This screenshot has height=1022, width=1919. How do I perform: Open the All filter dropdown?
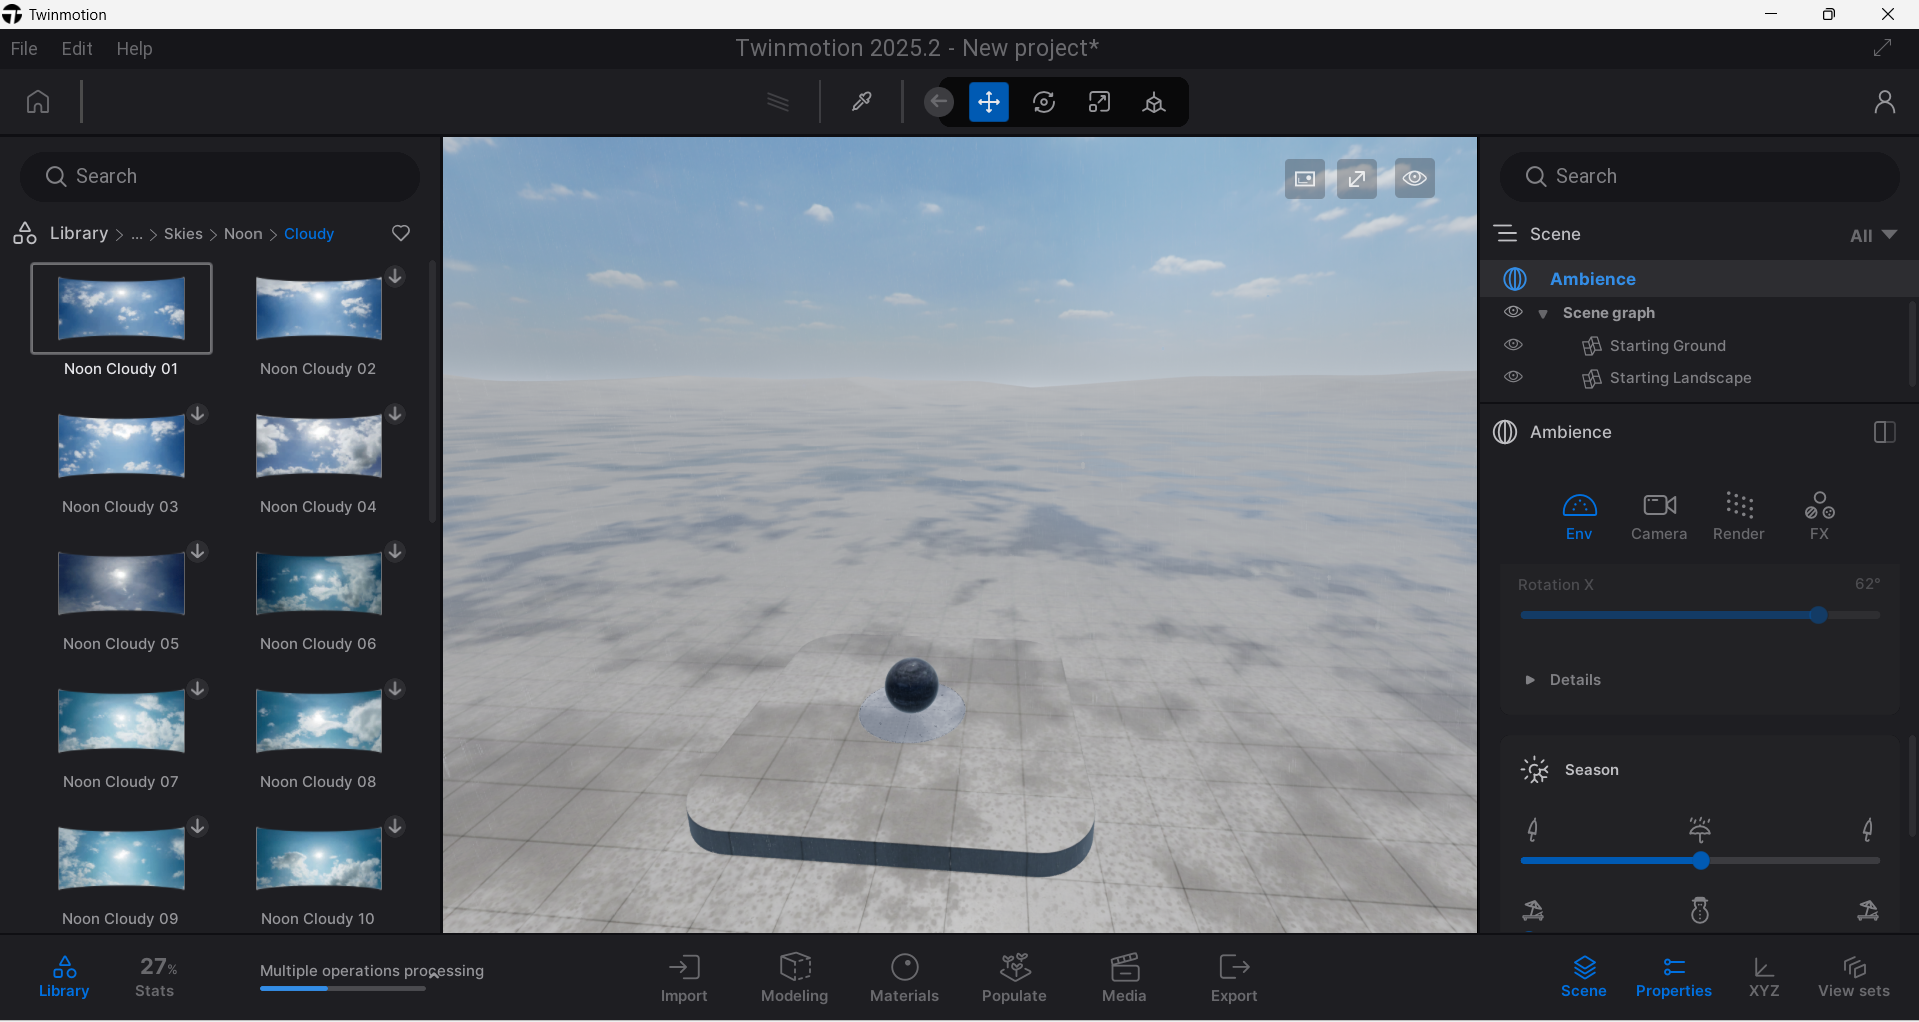point(1873,235)
